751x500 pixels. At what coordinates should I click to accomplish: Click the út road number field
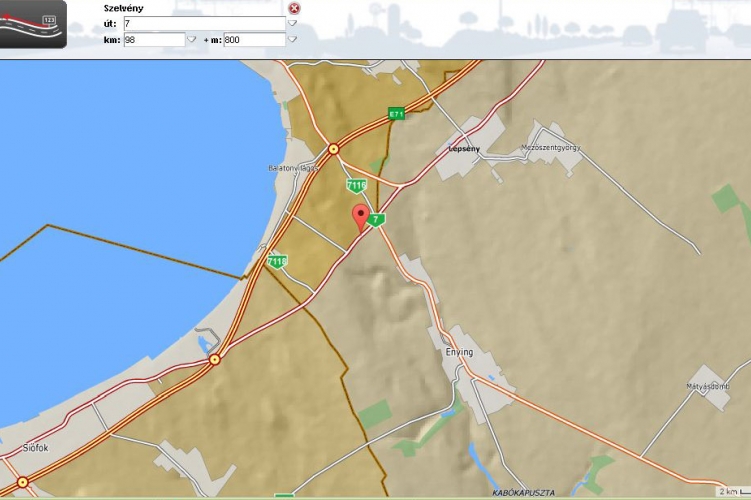pyautogui.click(x=204, y=23)
